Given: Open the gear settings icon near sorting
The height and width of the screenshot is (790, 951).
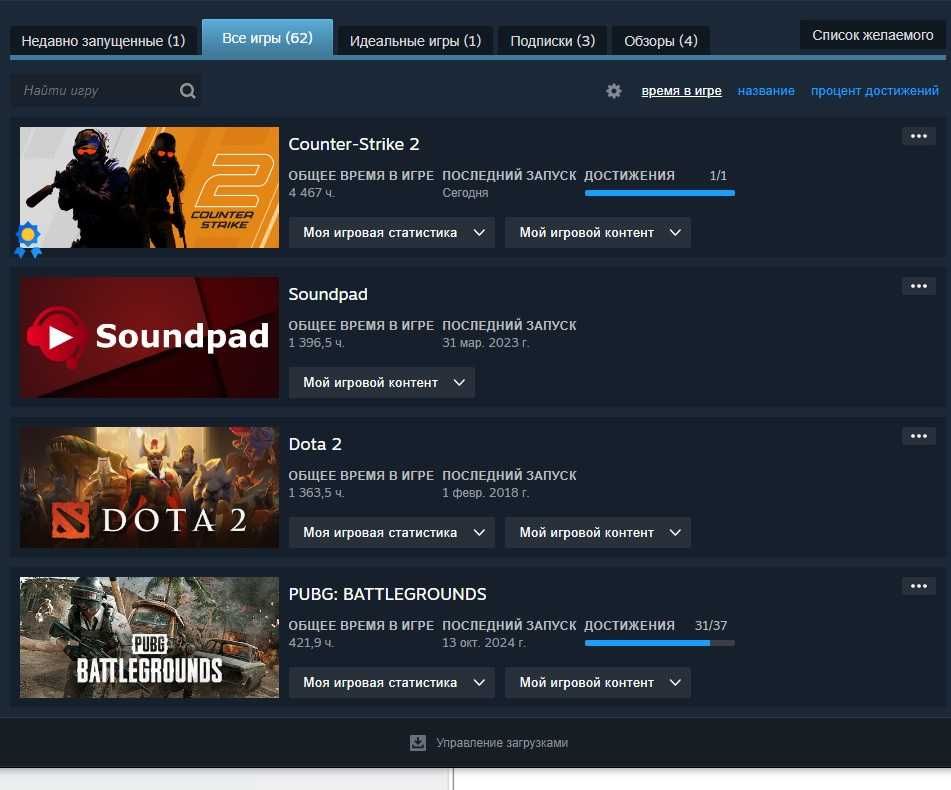Looking at the screenshot, I should (x=614, y=91).
